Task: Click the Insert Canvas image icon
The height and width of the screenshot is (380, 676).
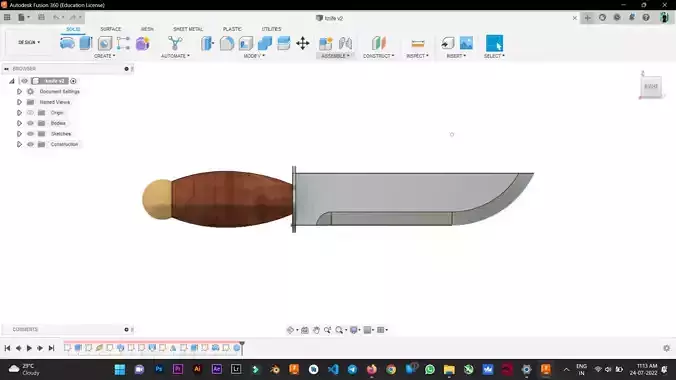Action: (466, 43)
